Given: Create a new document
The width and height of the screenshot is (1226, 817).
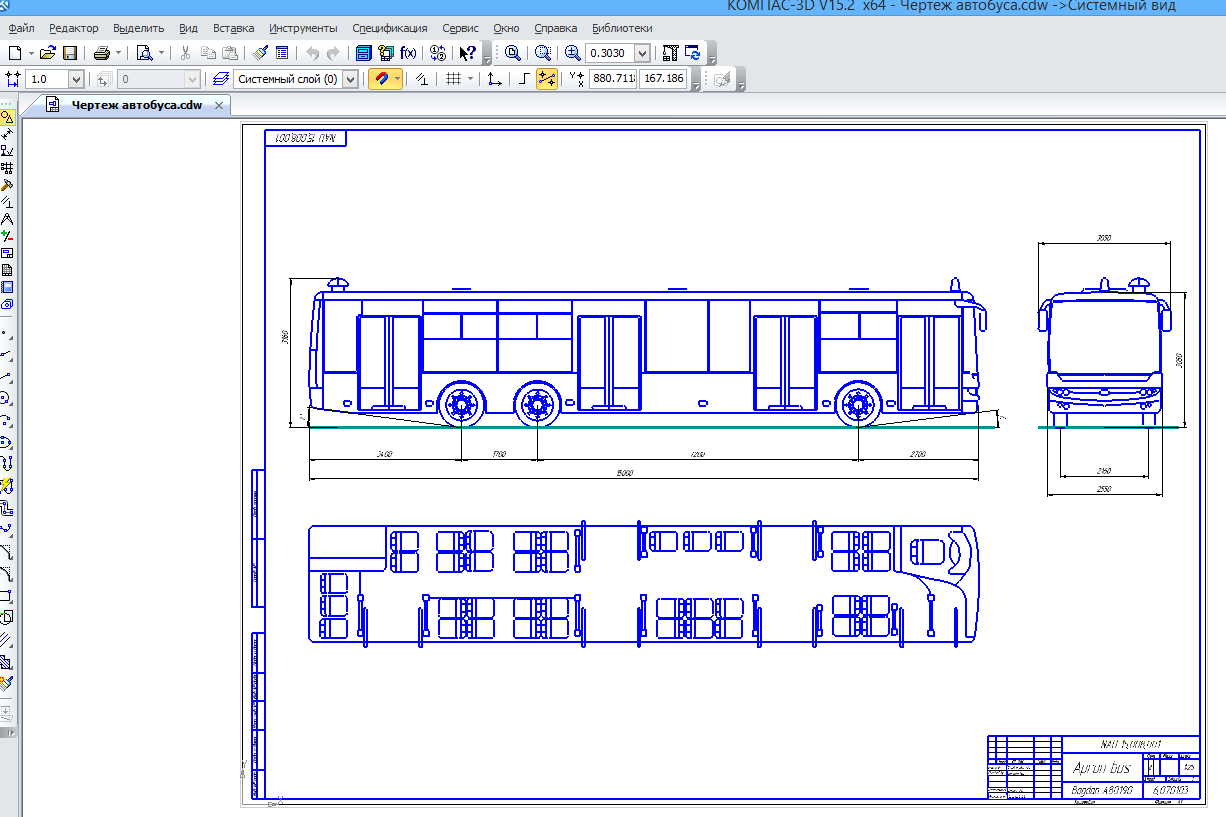Looking at the screenshot, I should point(15,53).
